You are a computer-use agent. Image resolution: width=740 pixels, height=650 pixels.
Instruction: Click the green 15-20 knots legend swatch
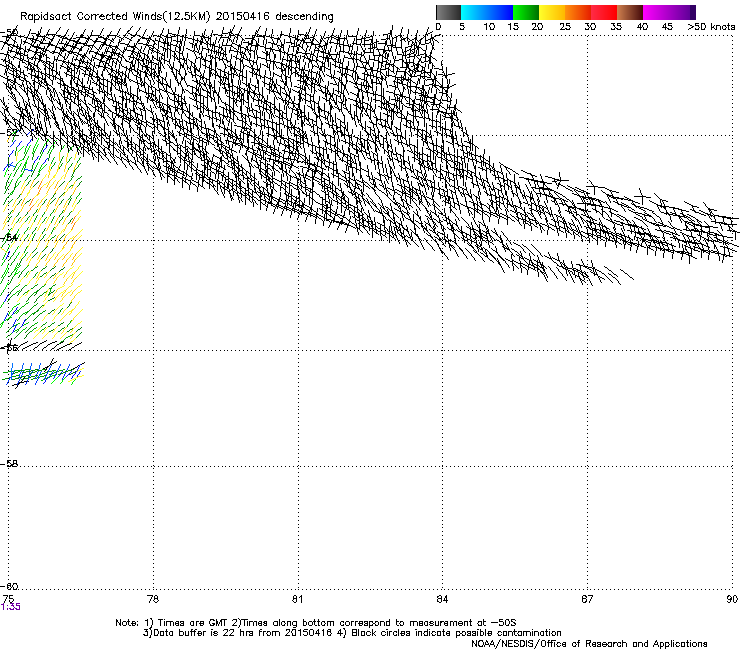[526, 12]
